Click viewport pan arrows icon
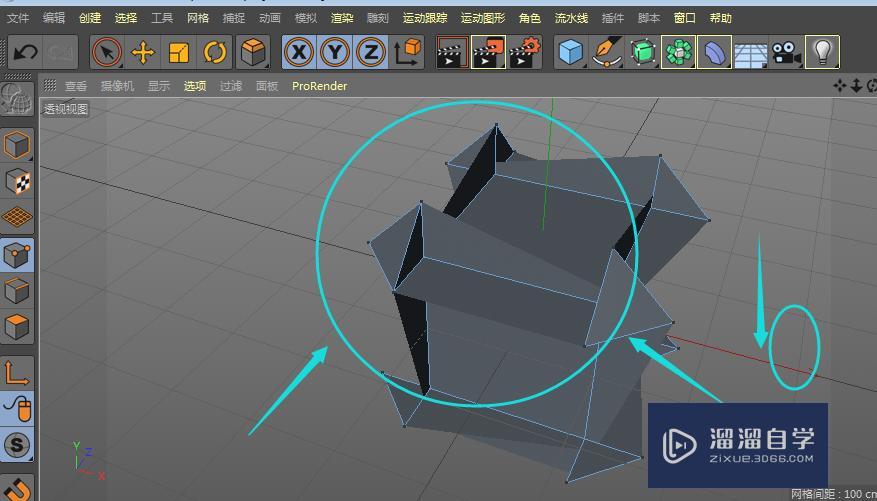Image resolution: width=877 pixels, height=501 pixels. pos(839,86)
